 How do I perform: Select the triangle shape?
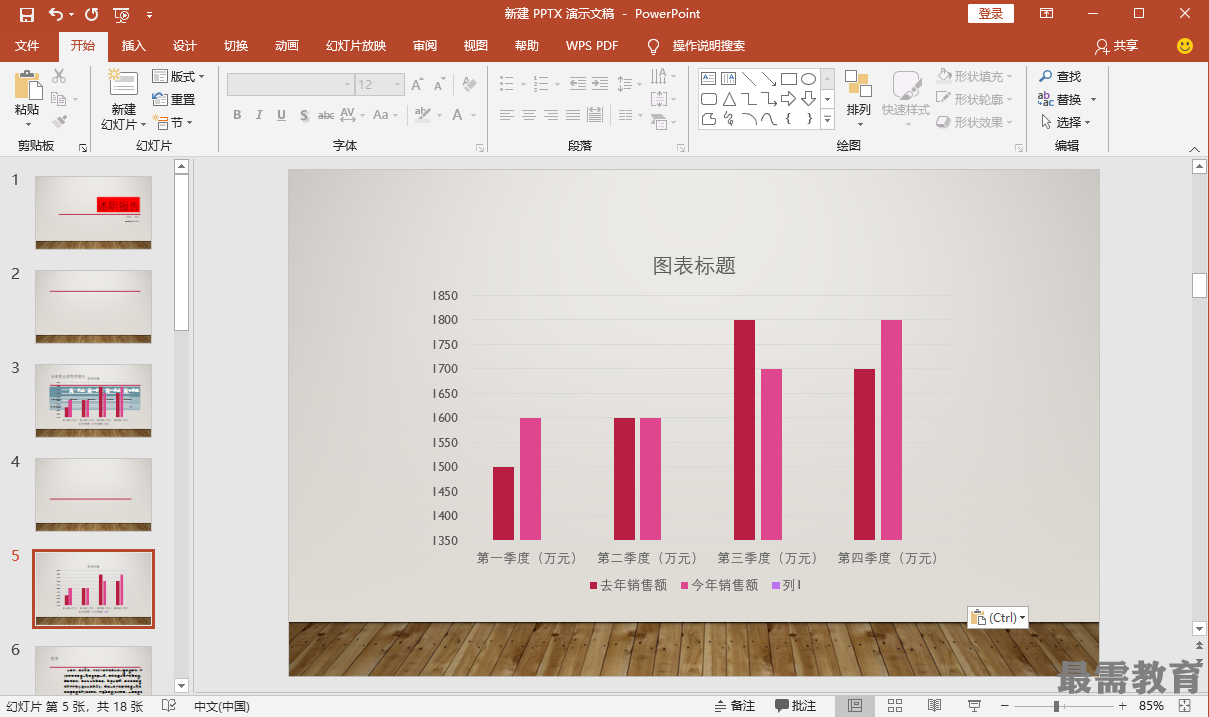(x=728, y=99)
